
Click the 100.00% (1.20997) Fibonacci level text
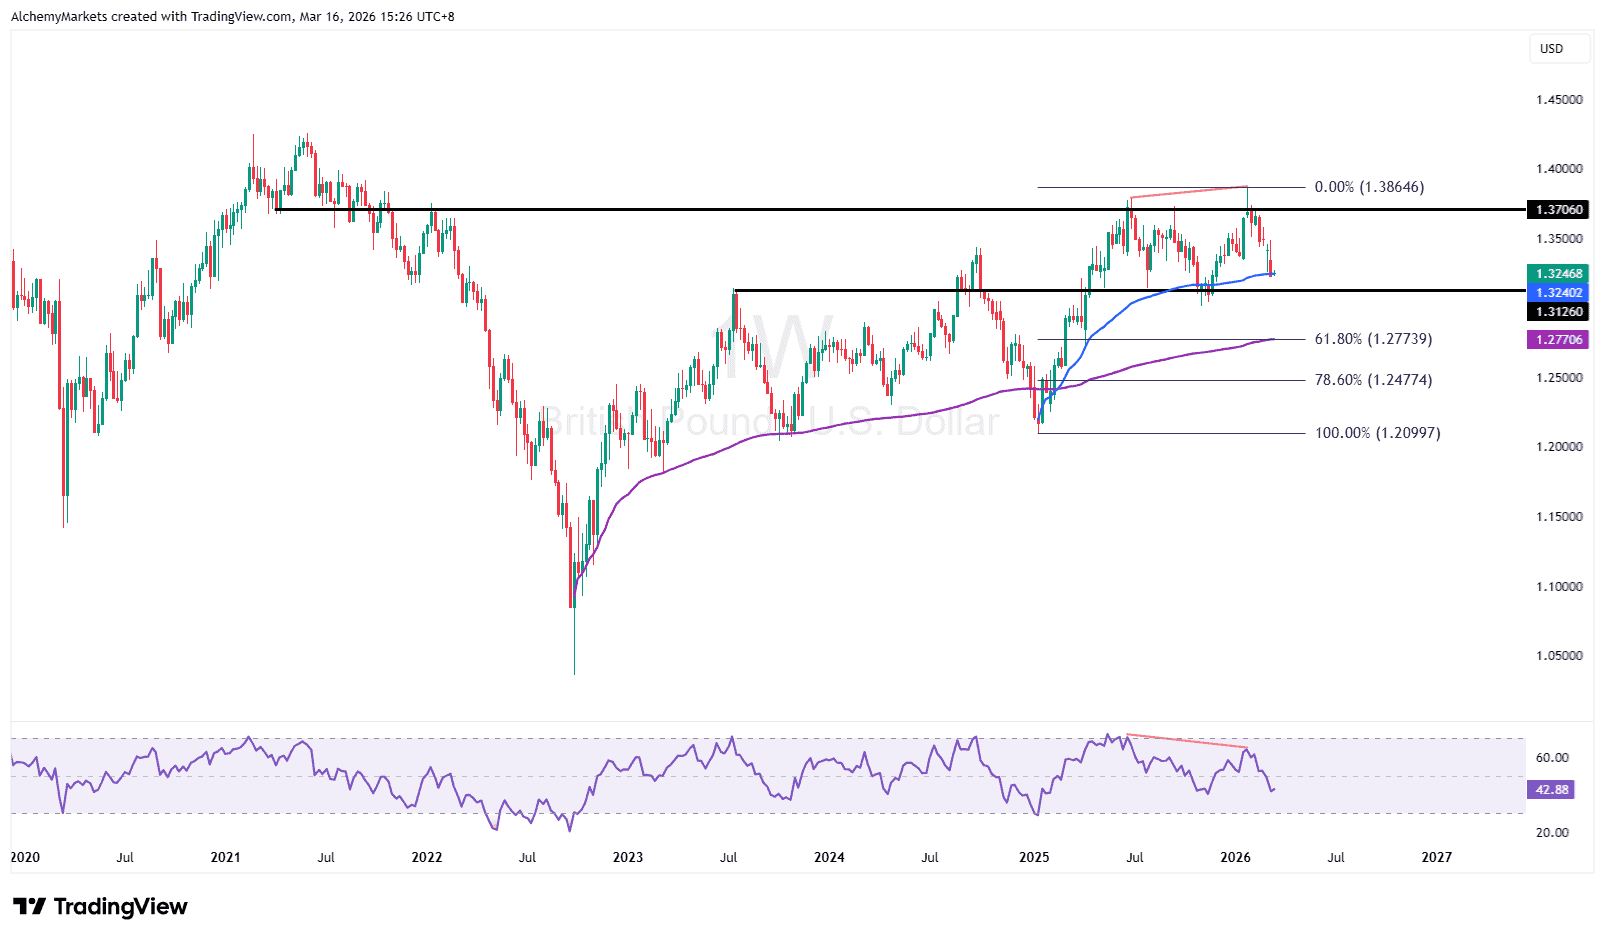click(1377, 433)
